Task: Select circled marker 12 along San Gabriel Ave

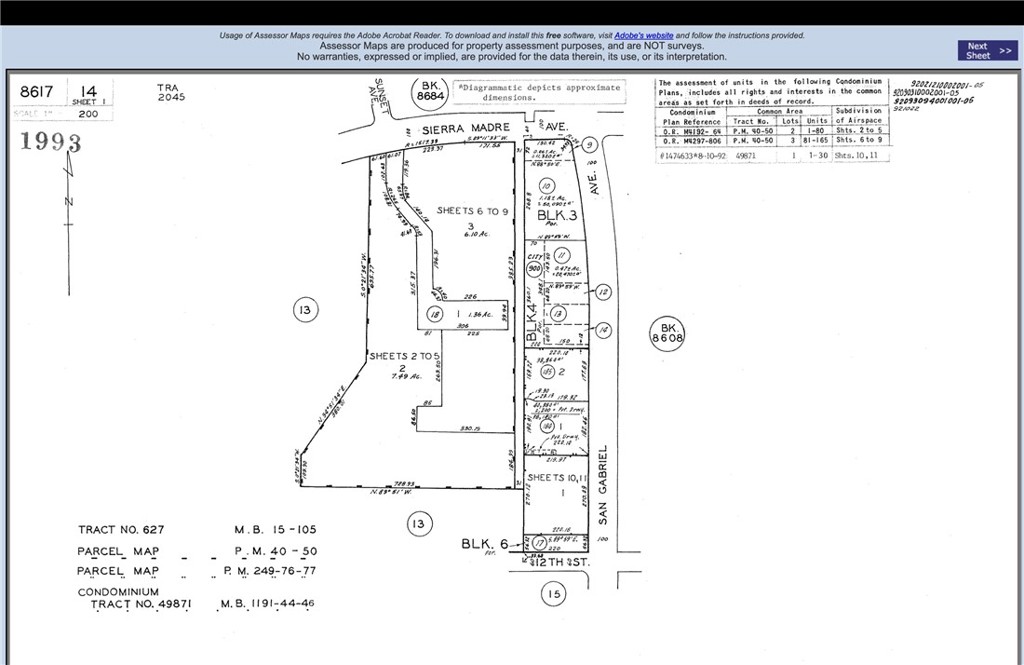Action: [x=602, y=292]
